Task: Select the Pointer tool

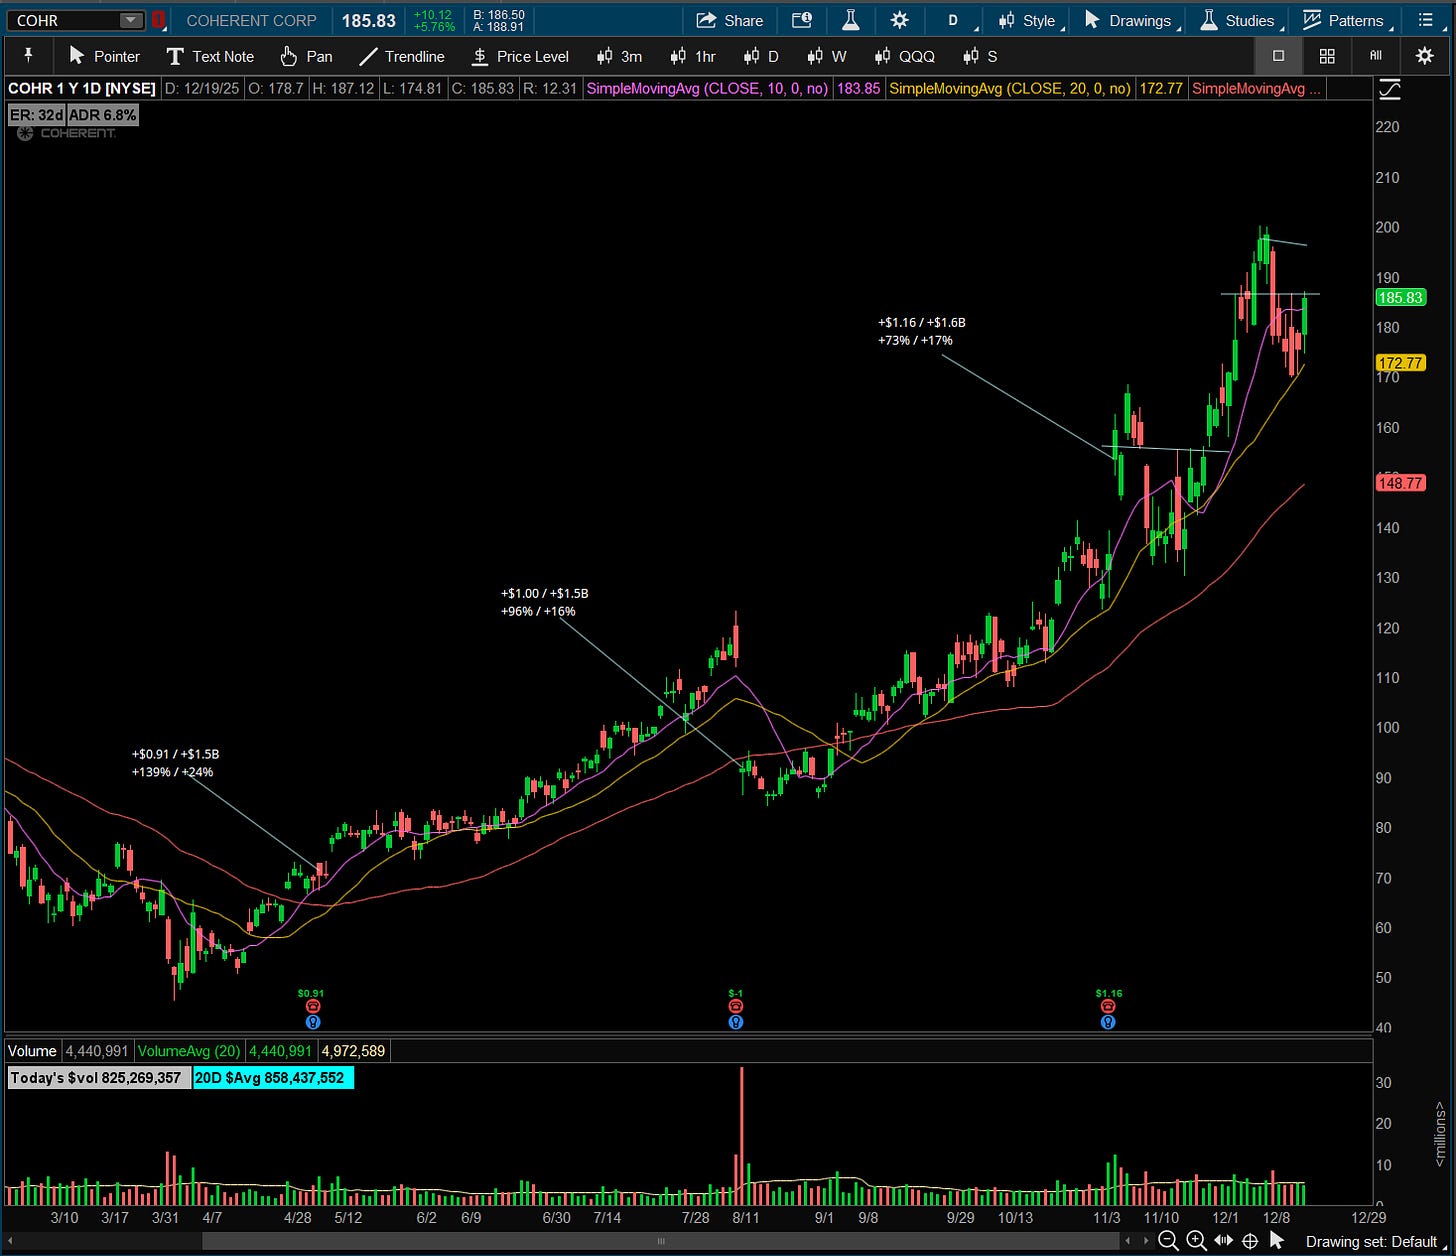Action: 104,56
